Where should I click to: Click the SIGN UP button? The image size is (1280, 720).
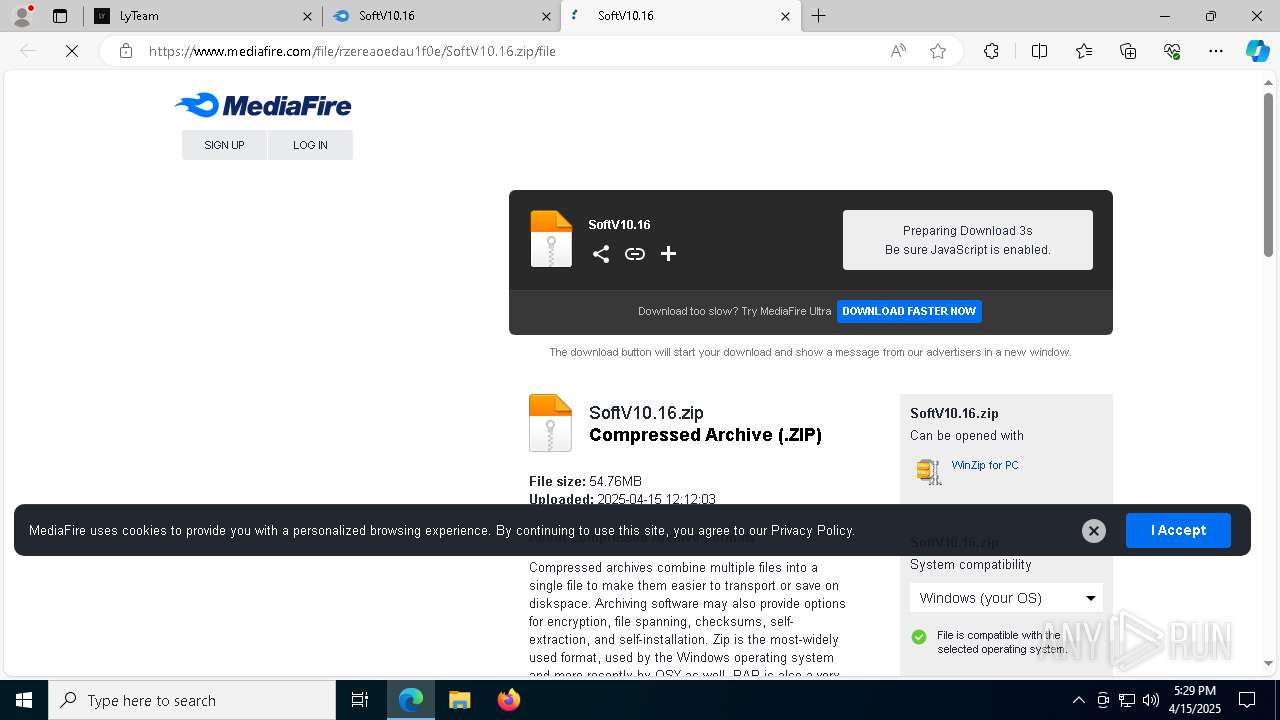(x=224, y=145)
